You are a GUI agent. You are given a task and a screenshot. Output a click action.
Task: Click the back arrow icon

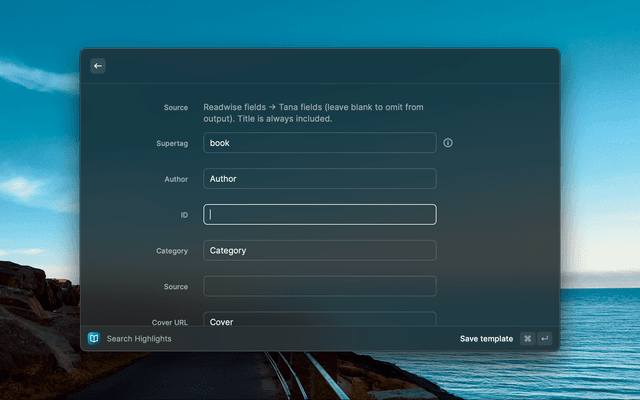tap(98, 66)
